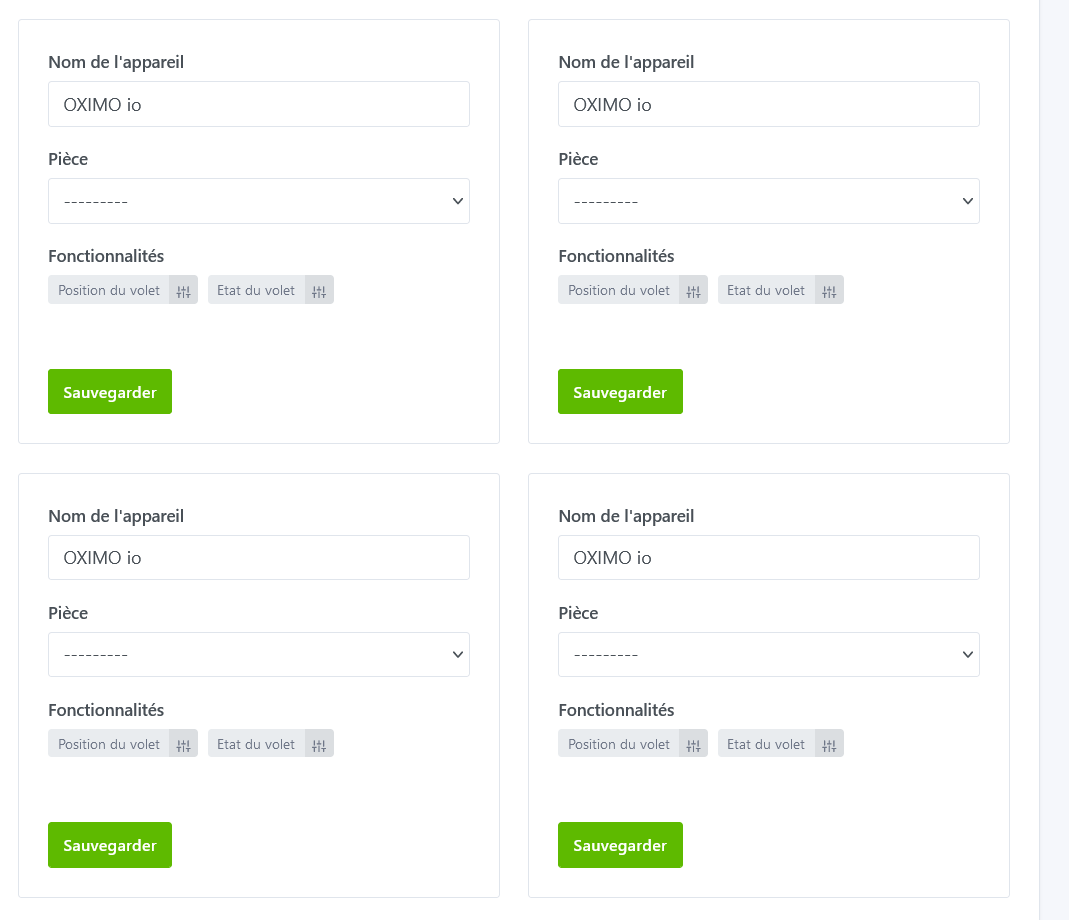Save the bottom-left device with Sauvegarder

(110, 845)
